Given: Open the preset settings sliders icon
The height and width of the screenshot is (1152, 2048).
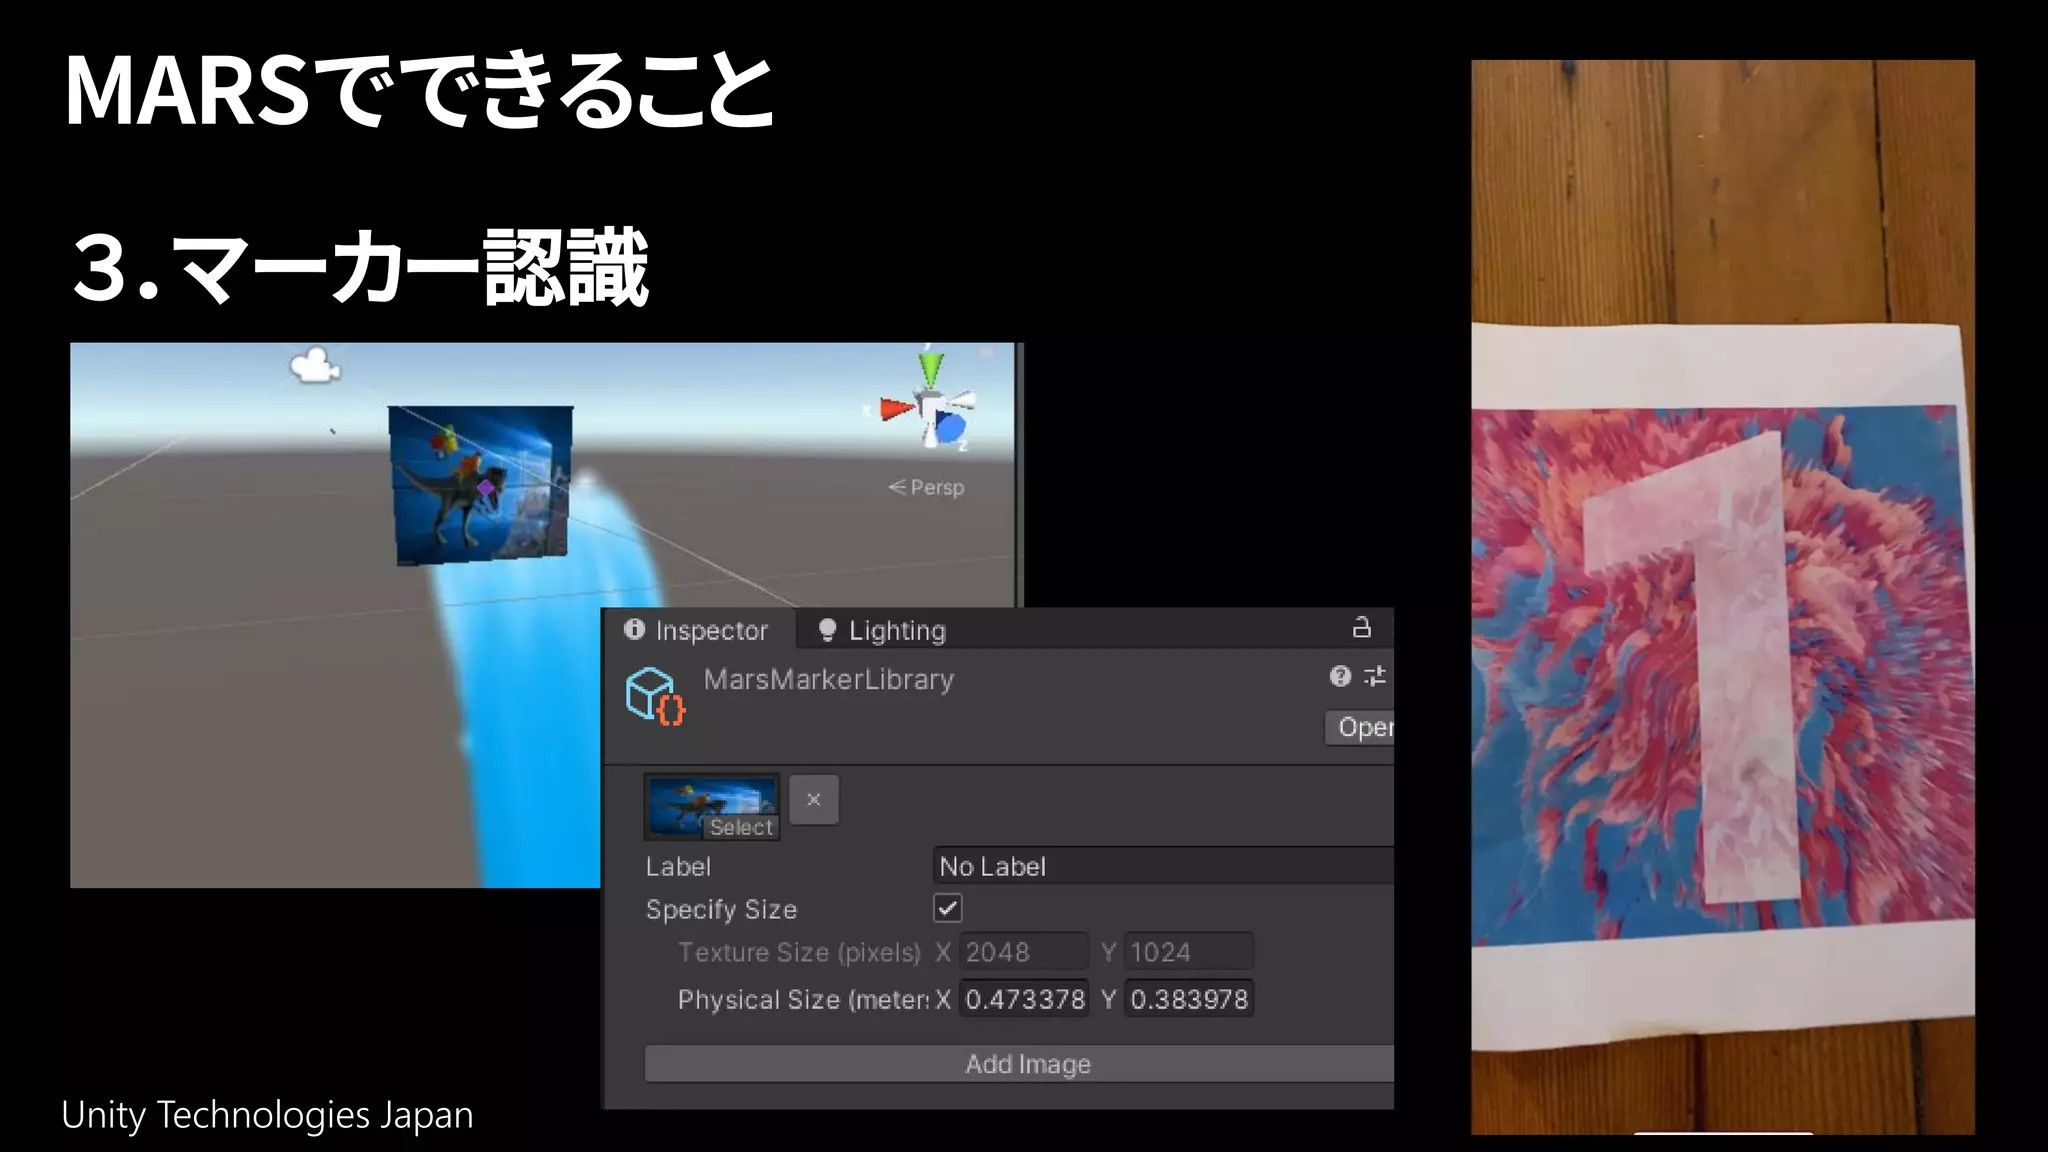Looking at the screenshot, I should tap(1375, 676).
